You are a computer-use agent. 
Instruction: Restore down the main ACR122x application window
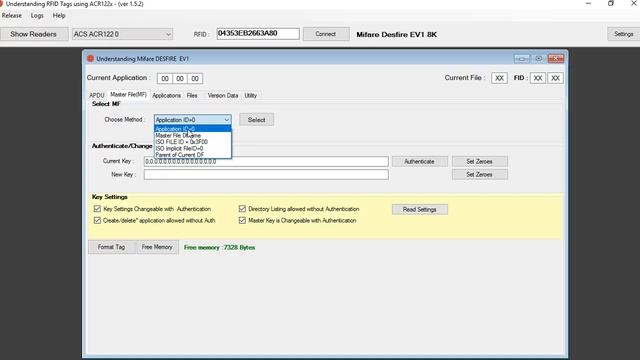tap(611, 4)
